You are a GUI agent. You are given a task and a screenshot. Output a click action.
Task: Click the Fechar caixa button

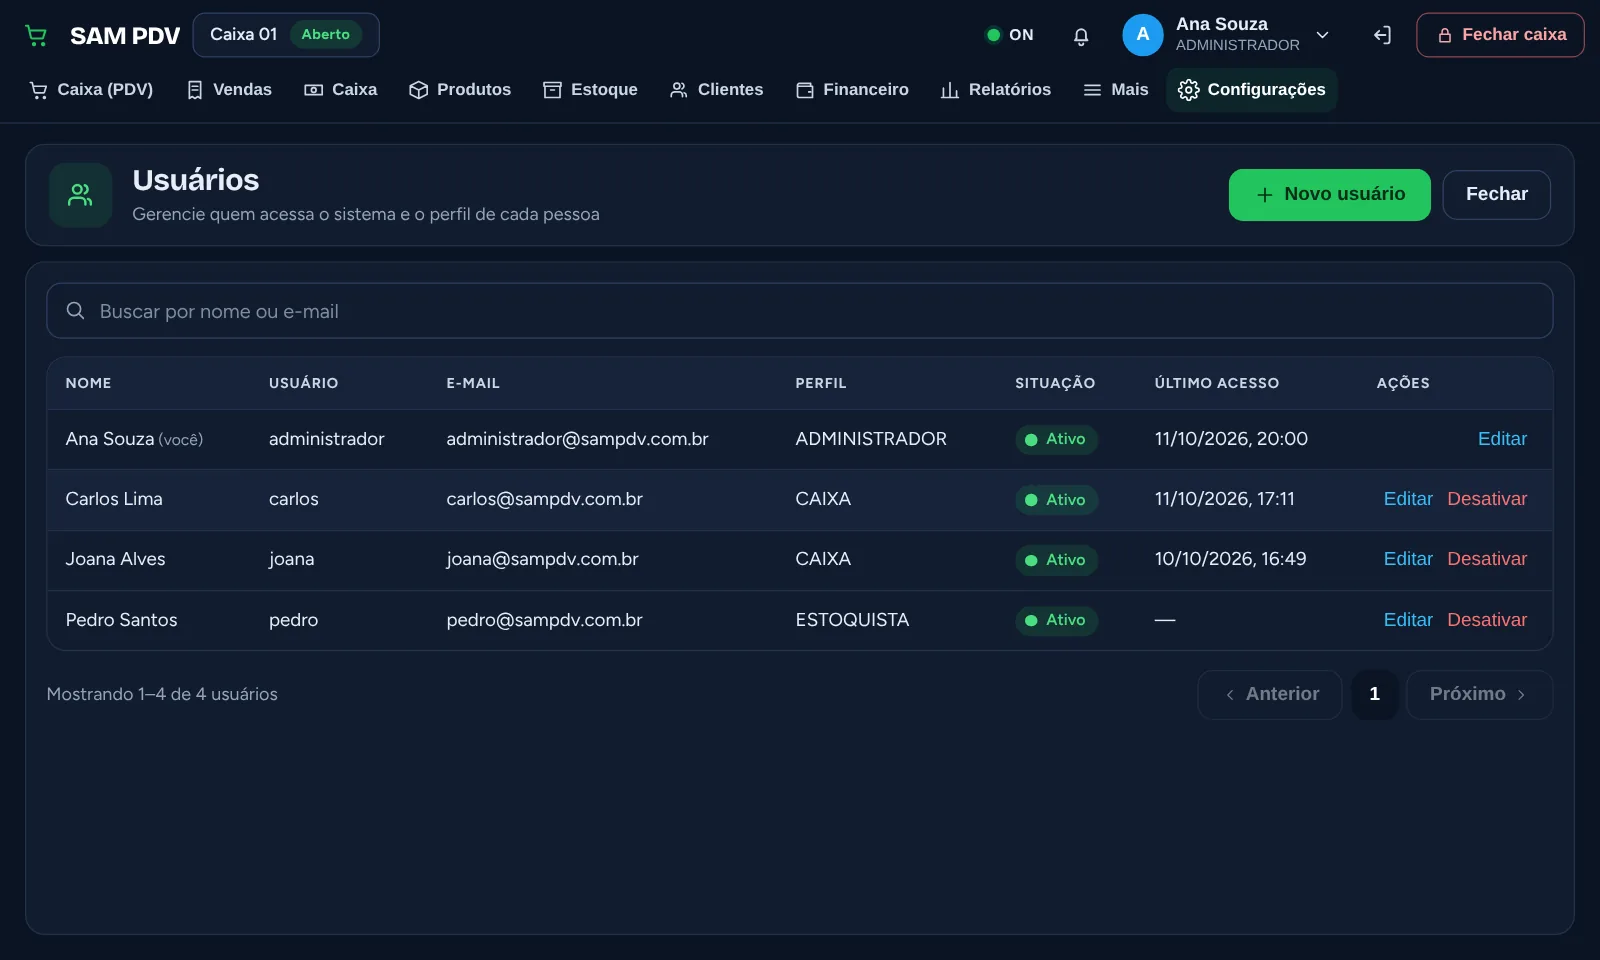click(x=1500, y=35)
